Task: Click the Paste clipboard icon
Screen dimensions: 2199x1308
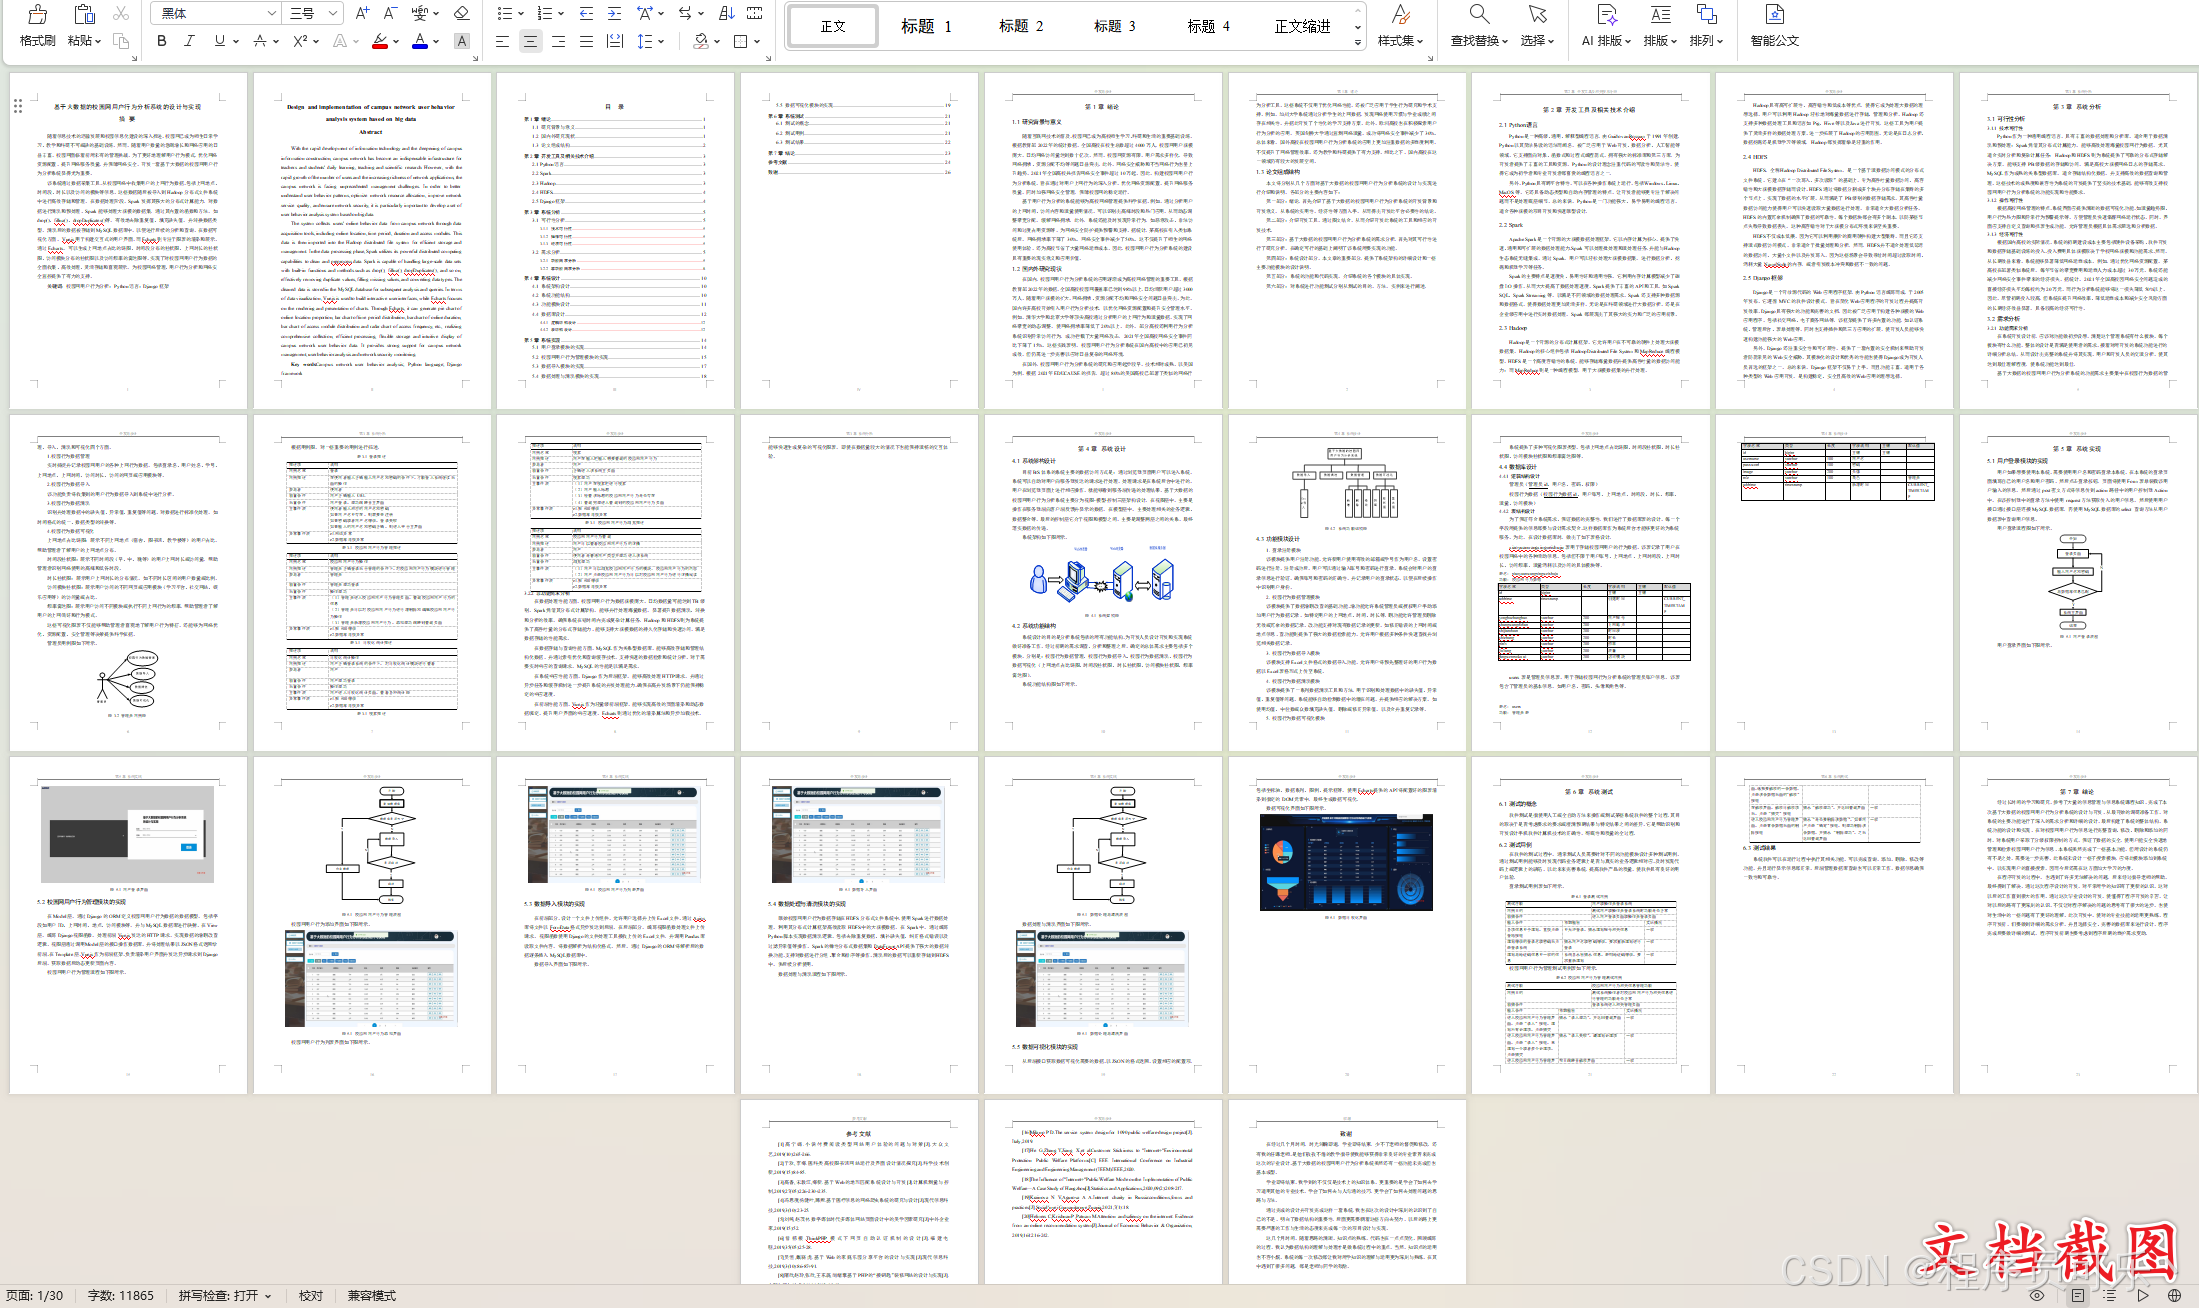Action: pos(84,15)
